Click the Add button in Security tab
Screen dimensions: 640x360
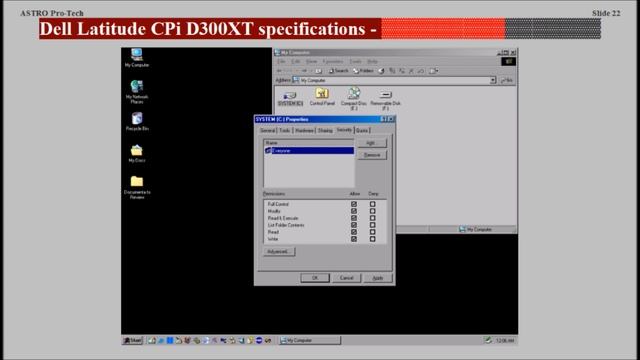[372, 143]
